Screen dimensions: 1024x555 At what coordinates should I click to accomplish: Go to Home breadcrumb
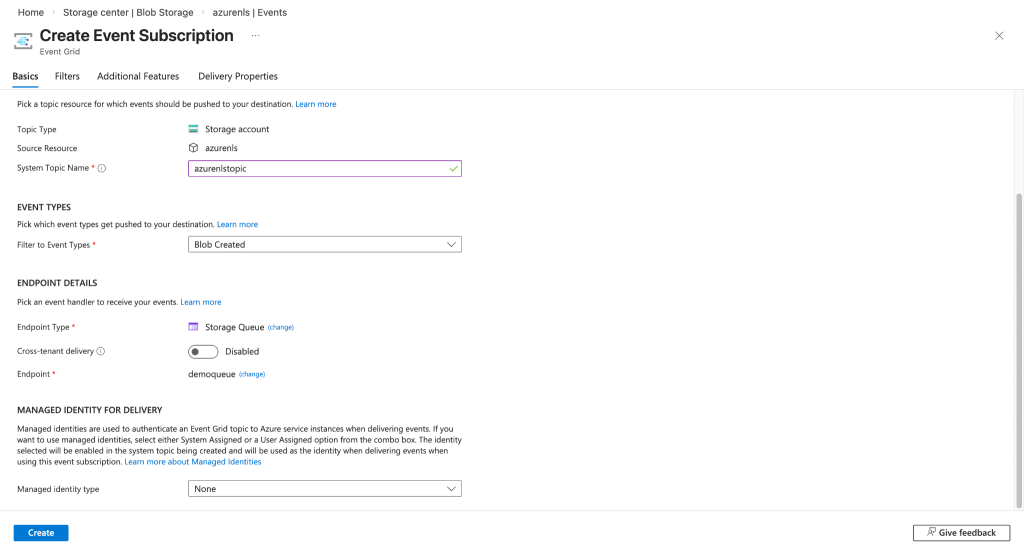click(x=31, y=12)
